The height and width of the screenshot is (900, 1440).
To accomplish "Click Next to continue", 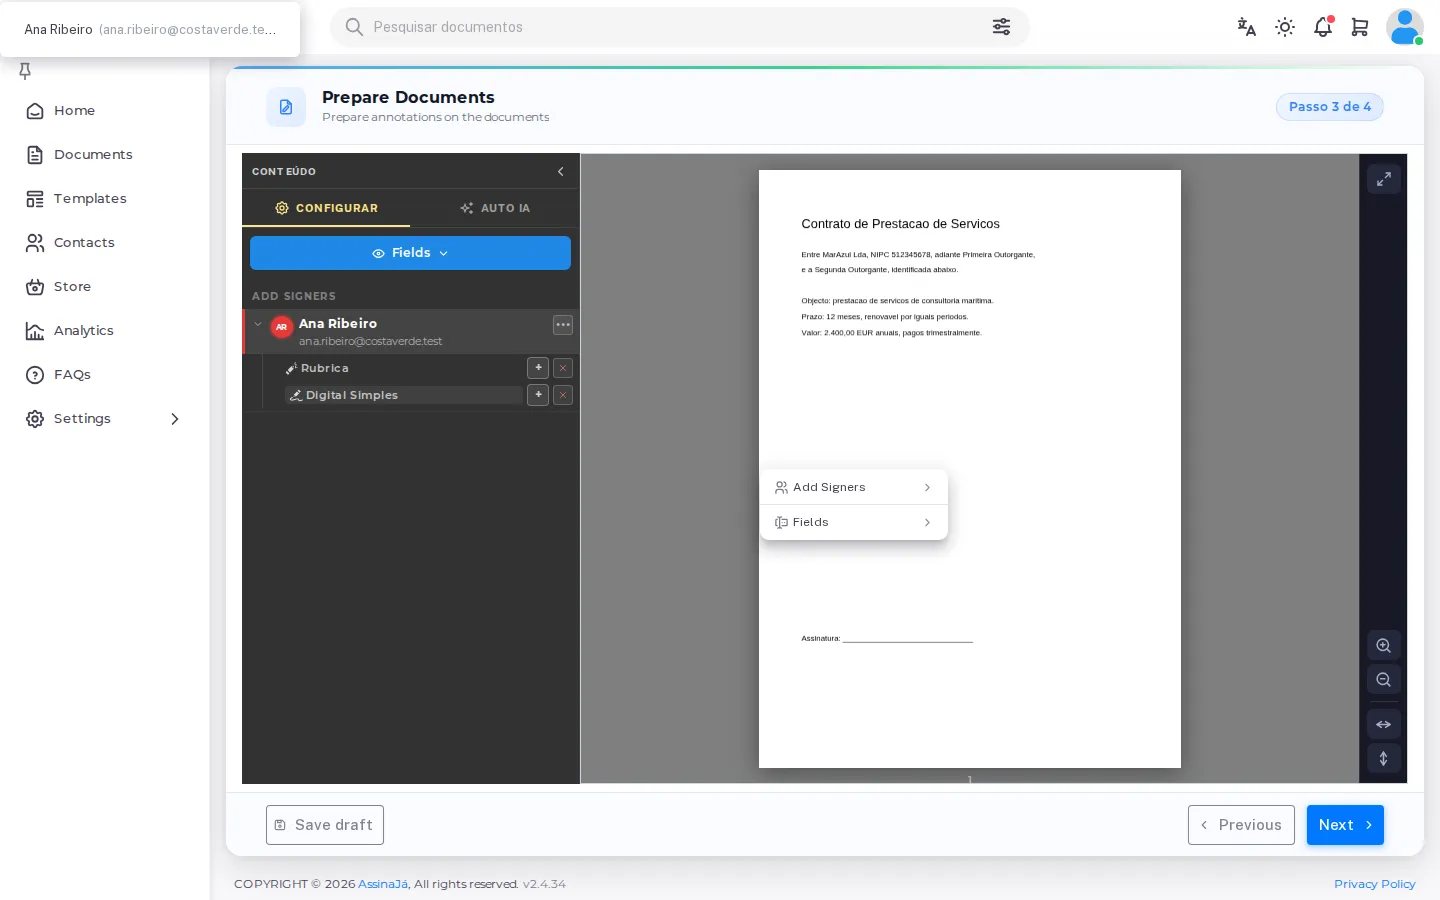I will tap(1345, 825).
